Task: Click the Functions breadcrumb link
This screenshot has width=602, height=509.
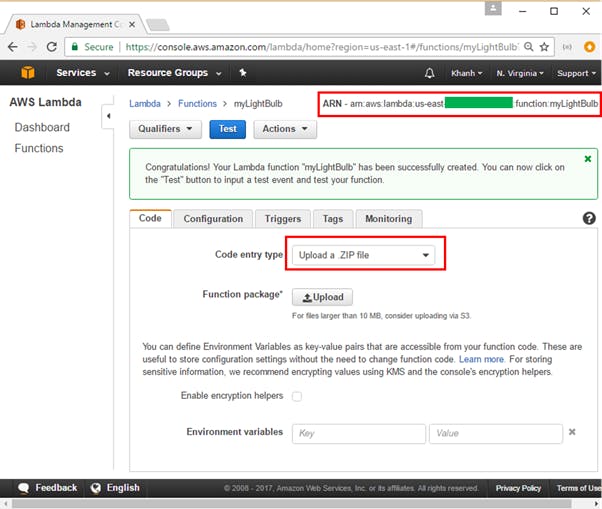Action: (197, 104)
